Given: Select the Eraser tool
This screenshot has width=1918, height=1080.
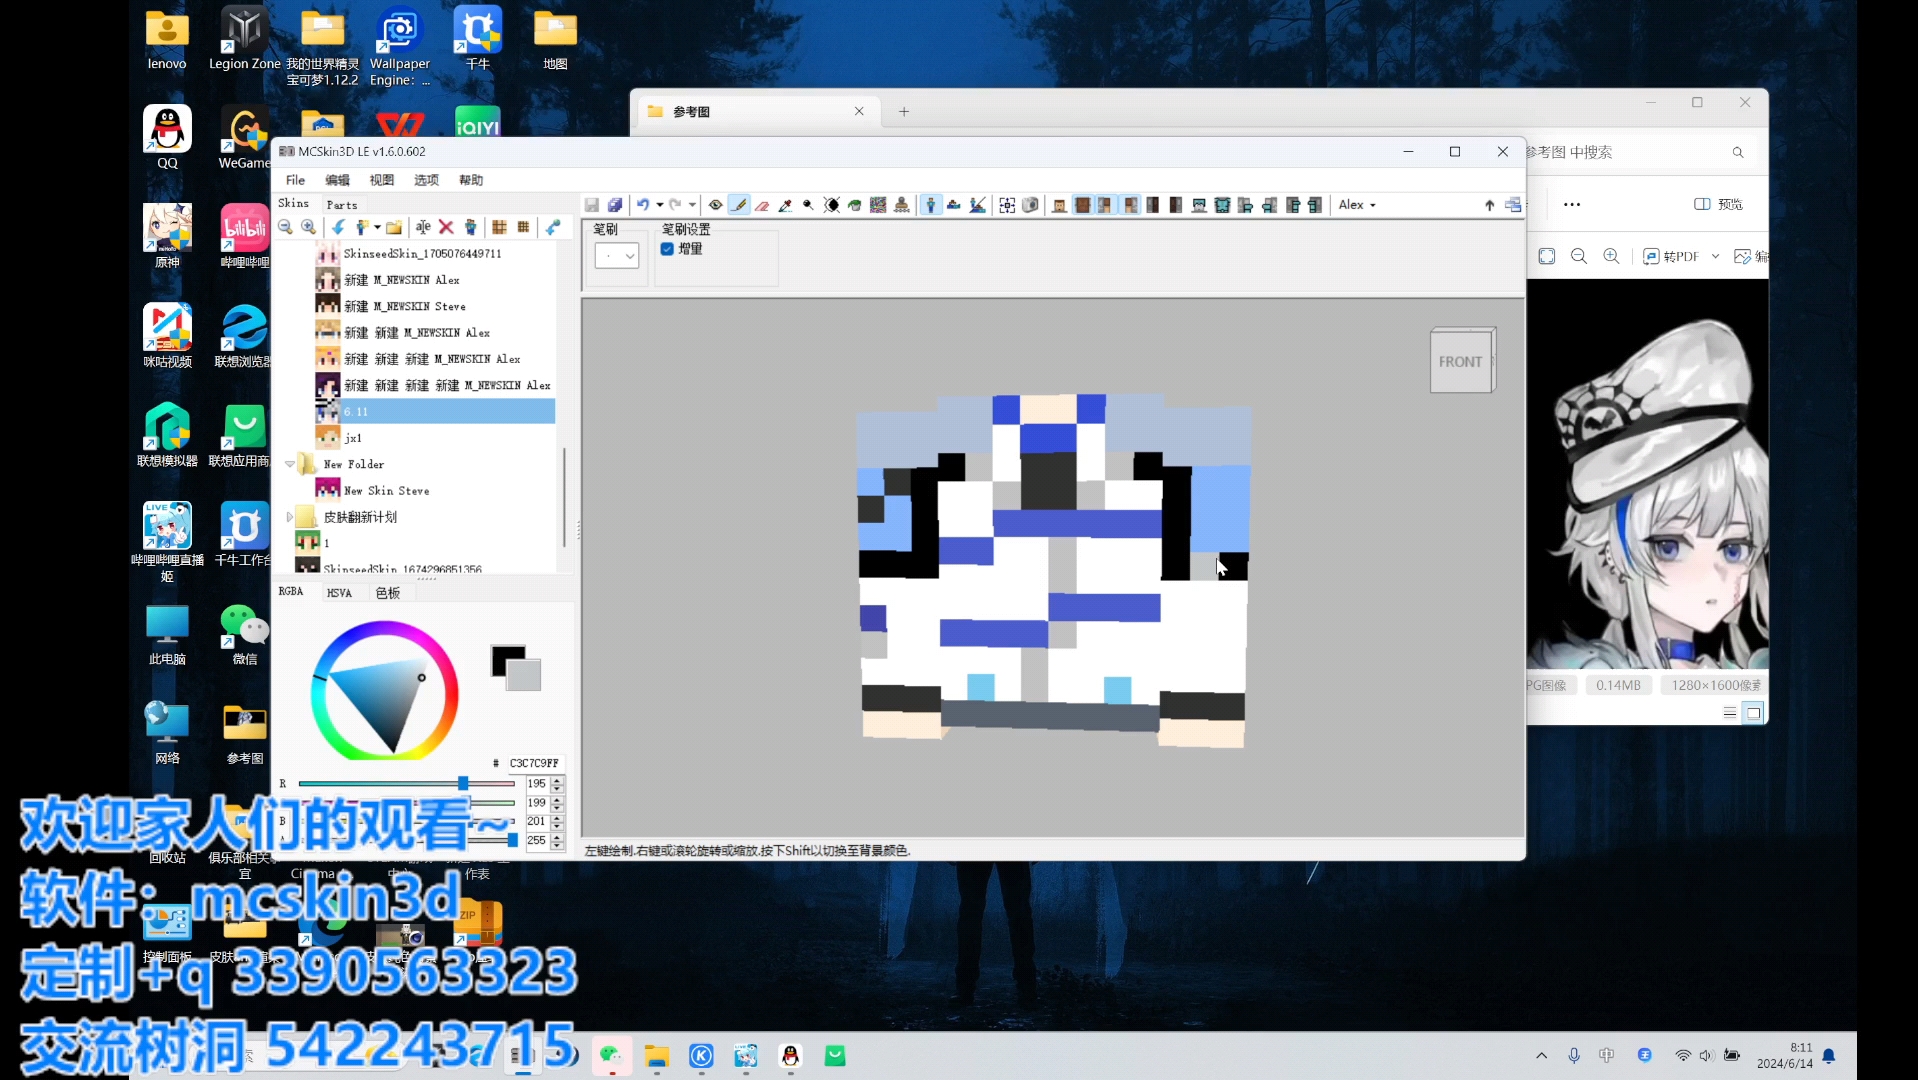Looking at the screenshot, I should point(762,205).
